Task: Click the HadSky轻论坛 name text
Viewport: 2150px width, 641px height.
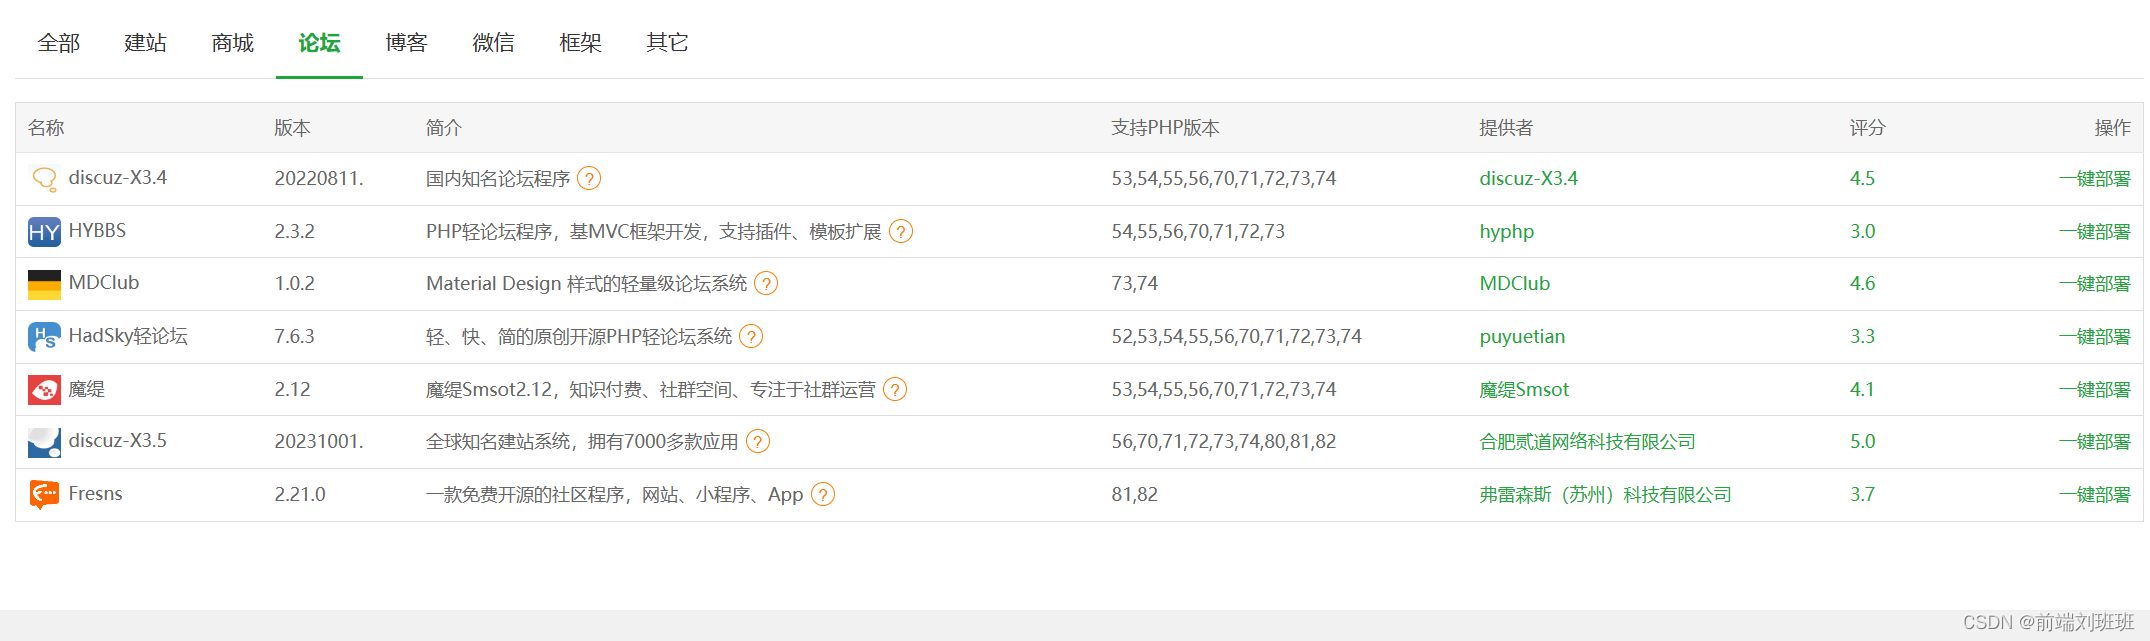Action: pyautogui.click(x=128, y=336)
